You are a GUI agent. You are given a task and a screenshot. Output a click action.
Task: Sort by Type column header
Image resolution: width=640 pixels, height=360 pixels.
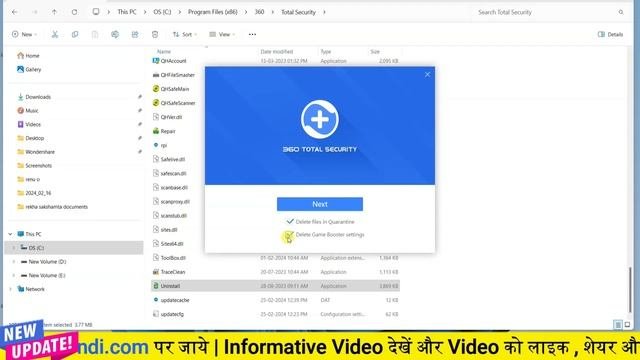pyautogui.click(x=326, y=51)
